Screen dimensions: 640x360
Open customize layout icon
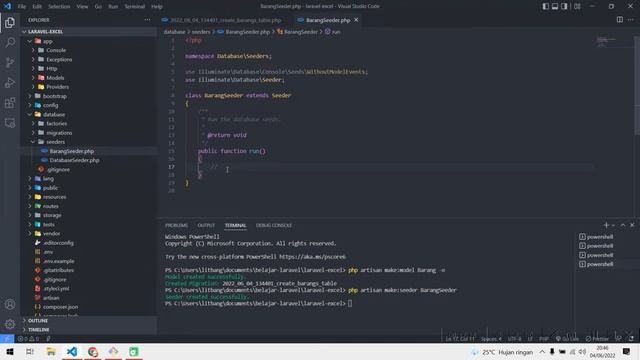point(577,6)
